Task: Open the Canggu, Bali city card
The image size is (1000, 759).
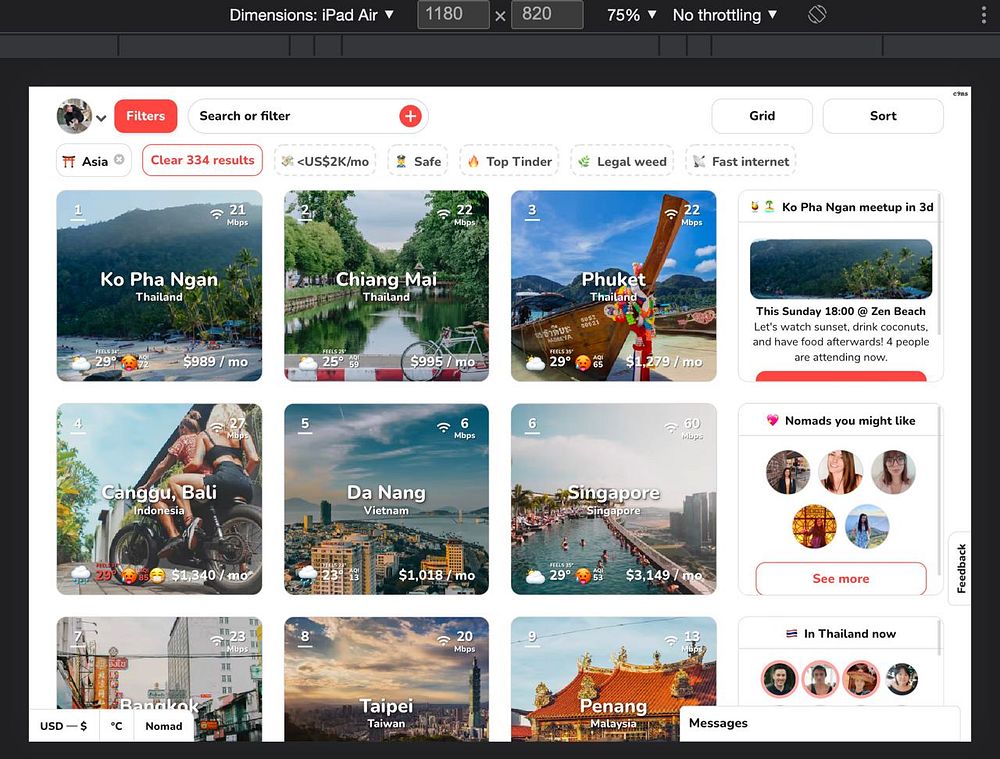Action: [159, 499]
